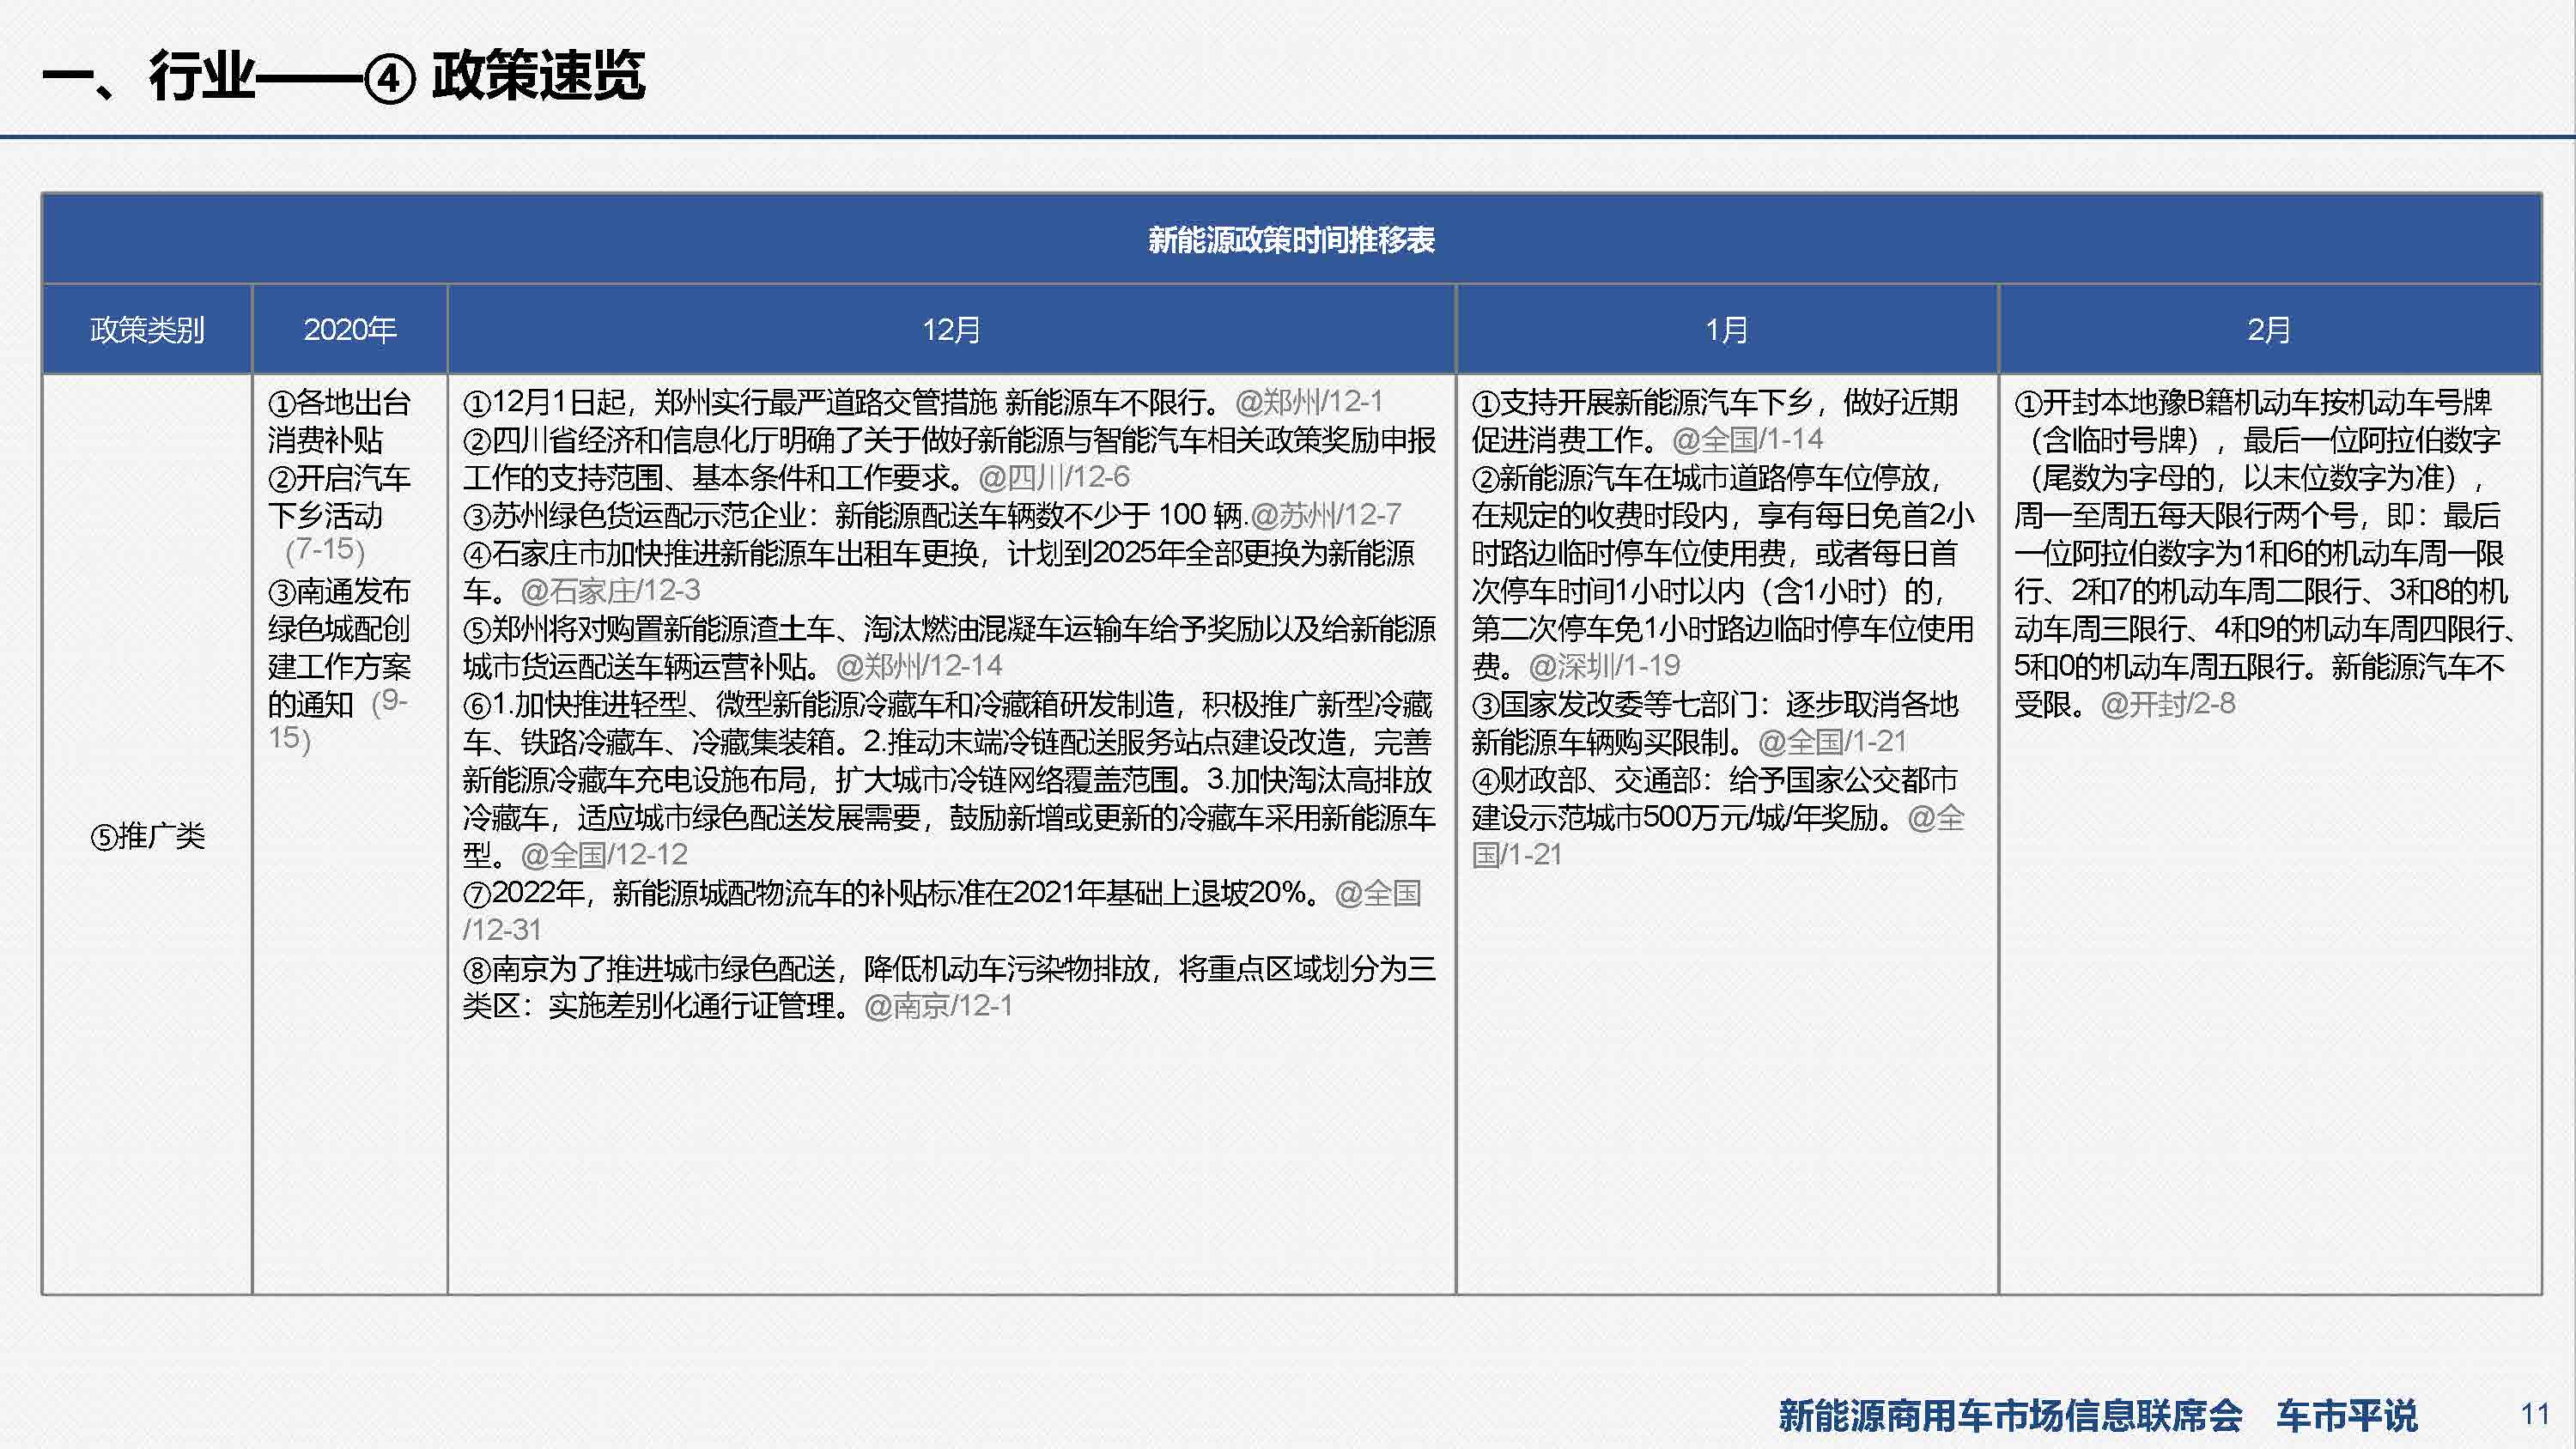Click the column header 2月
Viewport: 2576px width, 1449px height.
(x=2269, y=330)
